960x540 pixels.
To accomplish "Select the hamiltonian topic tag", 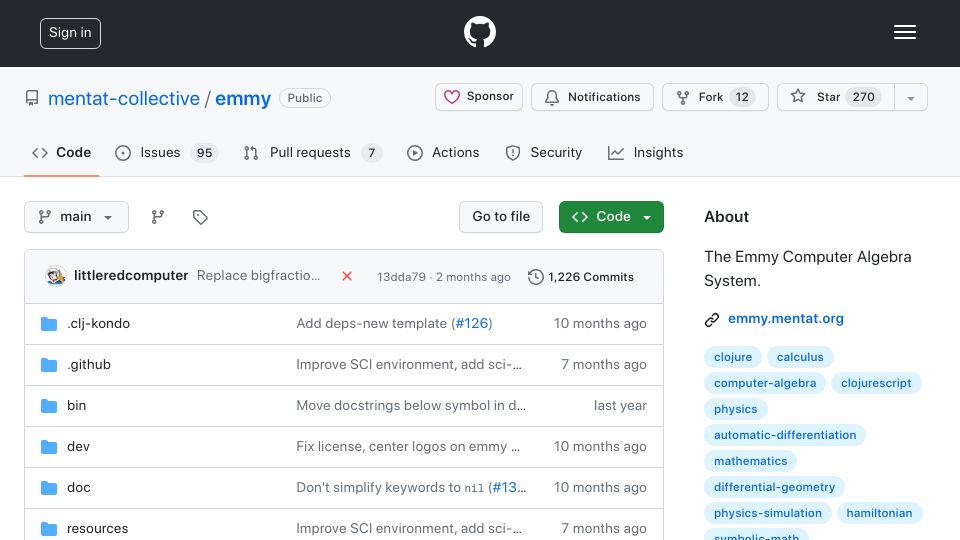I will tap(879, 513).
